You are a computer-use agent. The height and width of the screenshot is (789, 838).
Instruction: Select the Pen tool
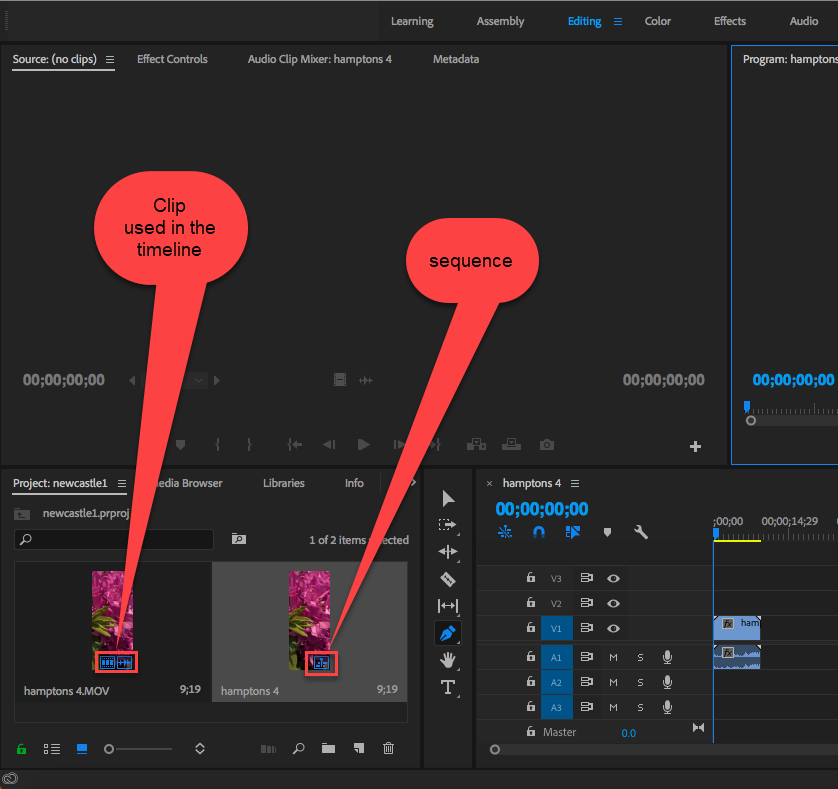[x=448, y=633]
